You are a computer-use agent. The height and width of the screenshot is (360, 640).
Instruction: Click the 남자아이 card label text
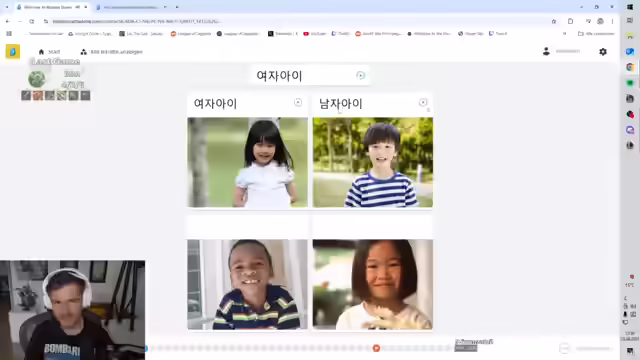point(341,104)
